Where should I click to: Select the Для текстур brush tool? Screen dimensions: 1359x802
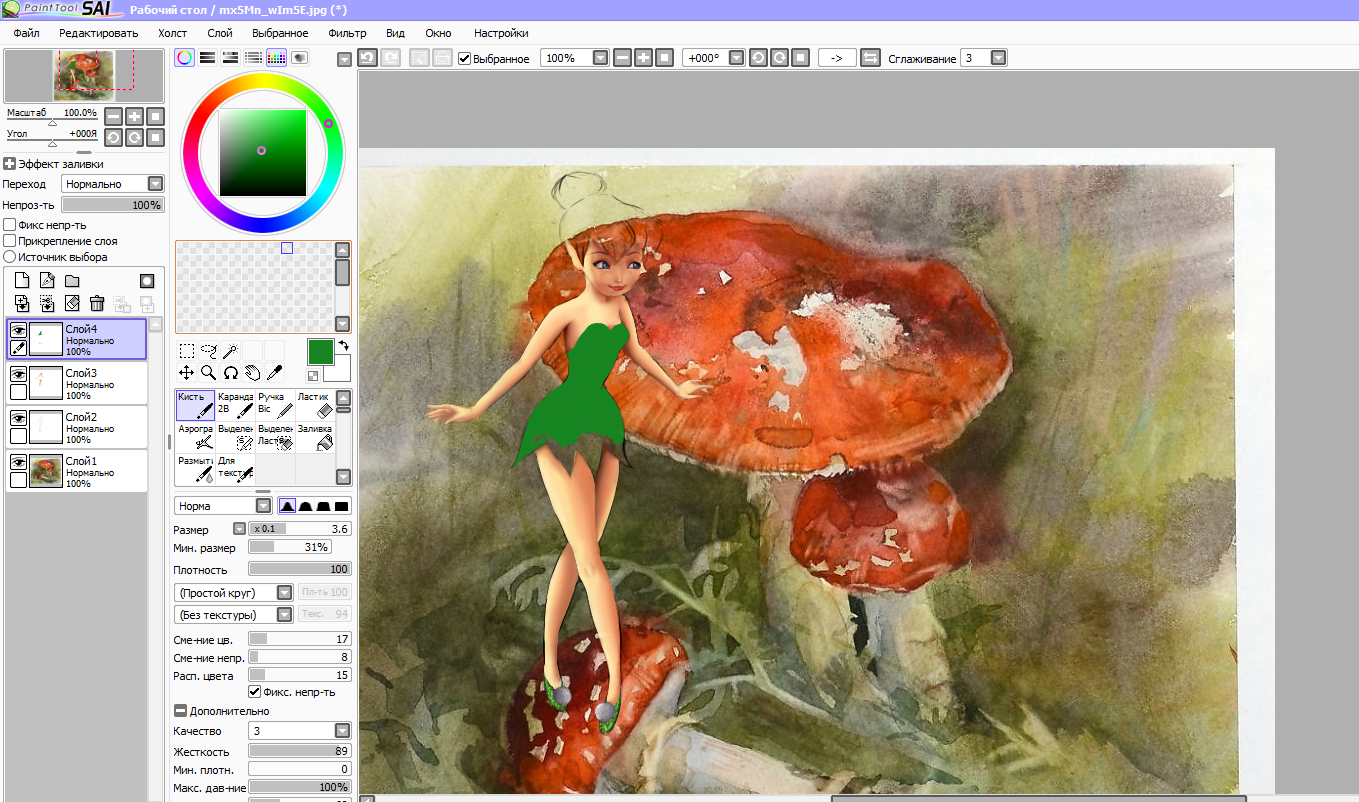coord(235,469)
